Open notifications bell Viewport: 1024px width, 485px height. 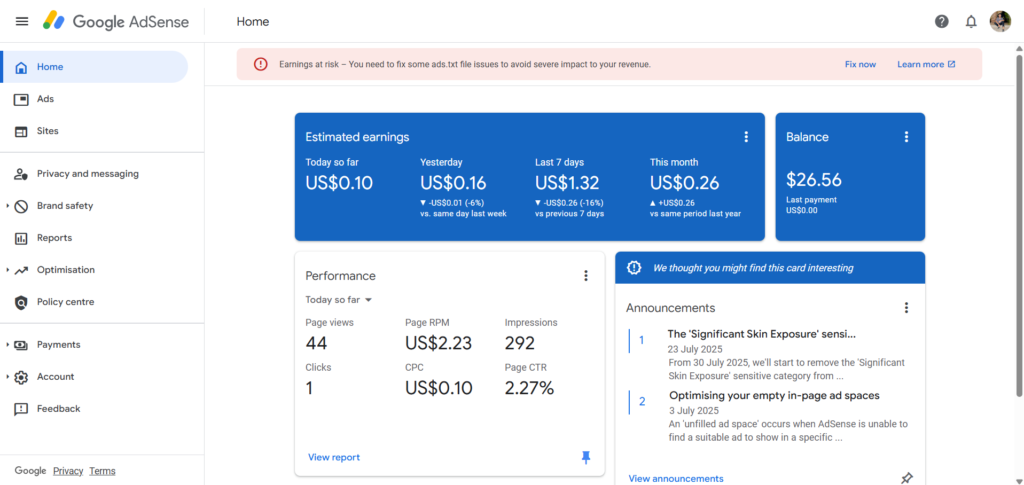(x=971, y=22)
